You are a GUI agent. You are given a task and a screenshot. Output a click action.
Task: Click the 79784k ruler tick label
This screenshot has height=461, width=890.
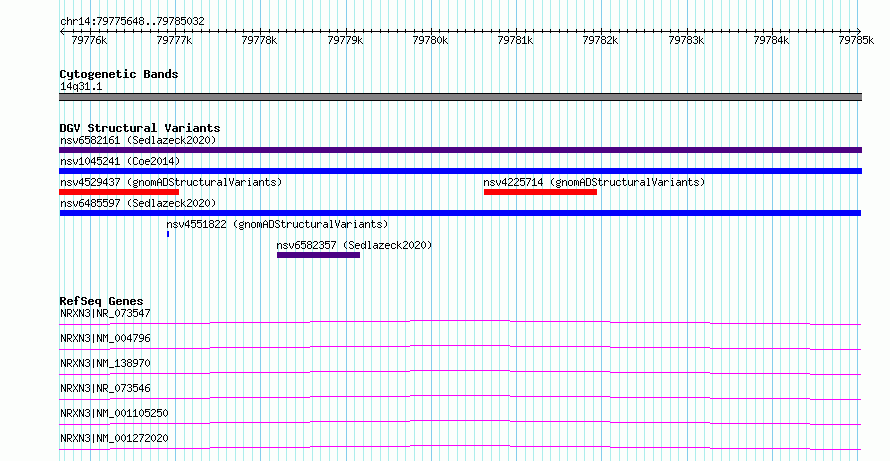pyautogui.click(x=771, y=40)
